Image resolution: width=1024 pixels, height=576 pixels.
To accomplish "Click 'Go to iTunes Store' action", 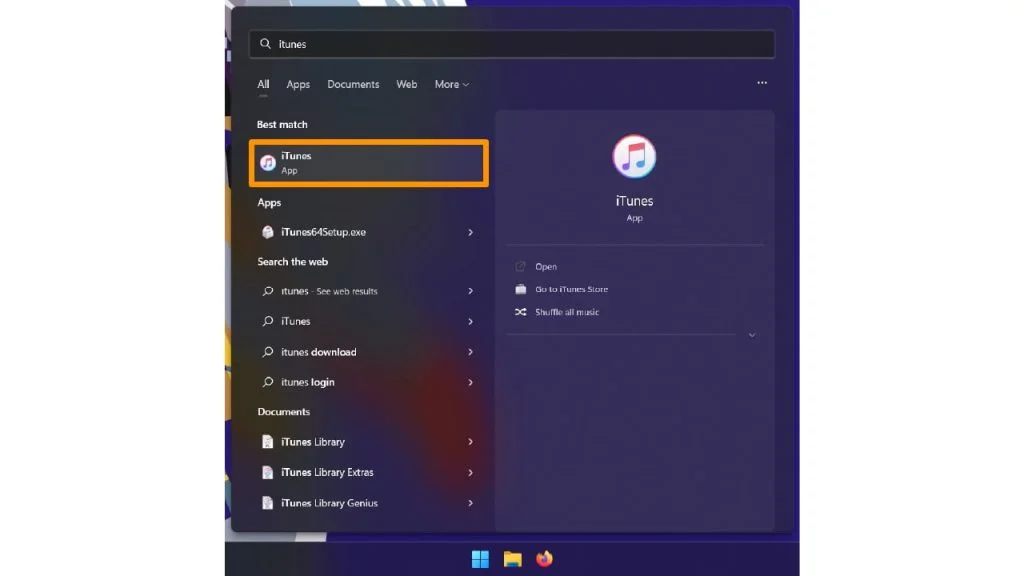I will (571, 289).
